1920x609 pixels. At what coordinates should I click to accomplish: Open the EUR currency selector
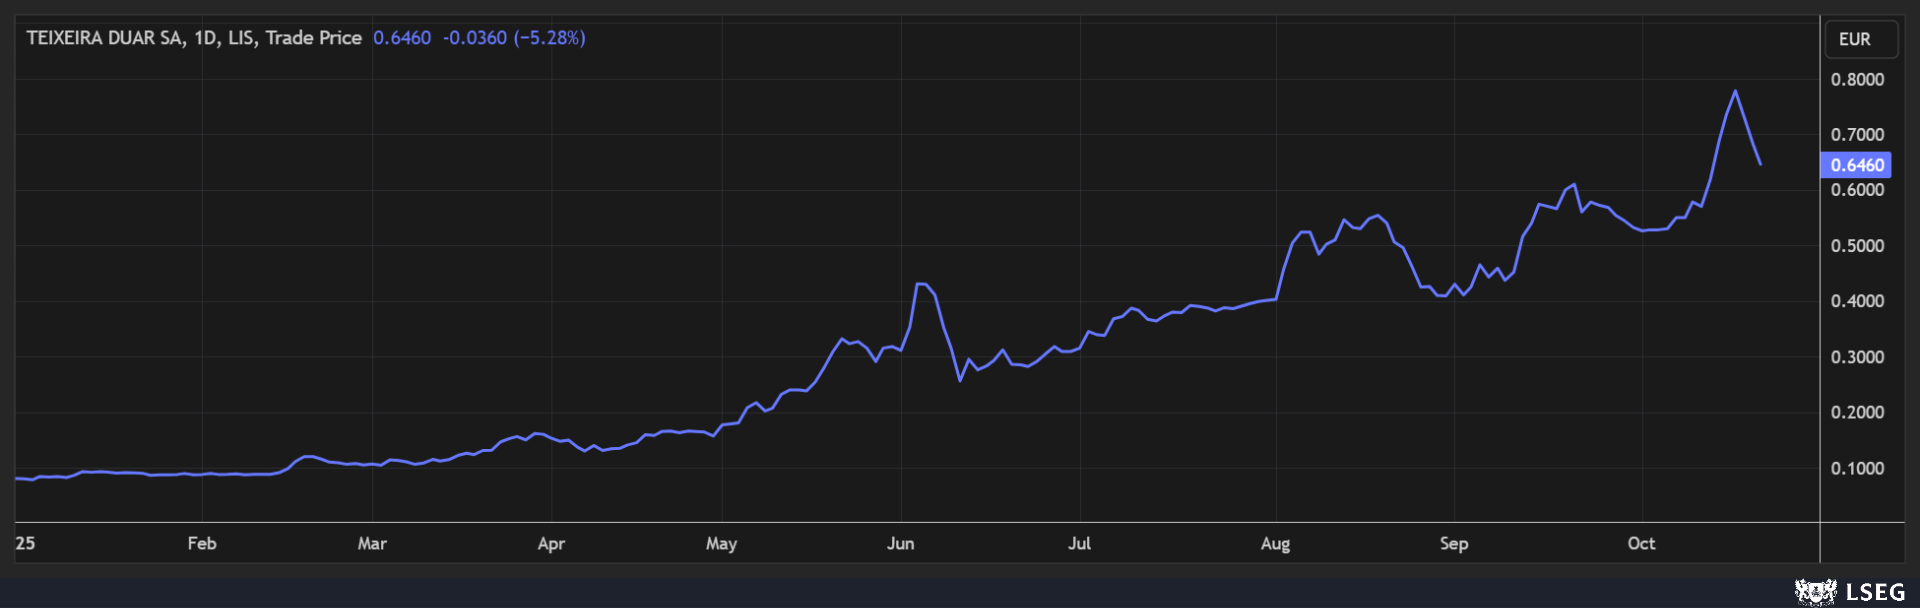(1855, 39)
